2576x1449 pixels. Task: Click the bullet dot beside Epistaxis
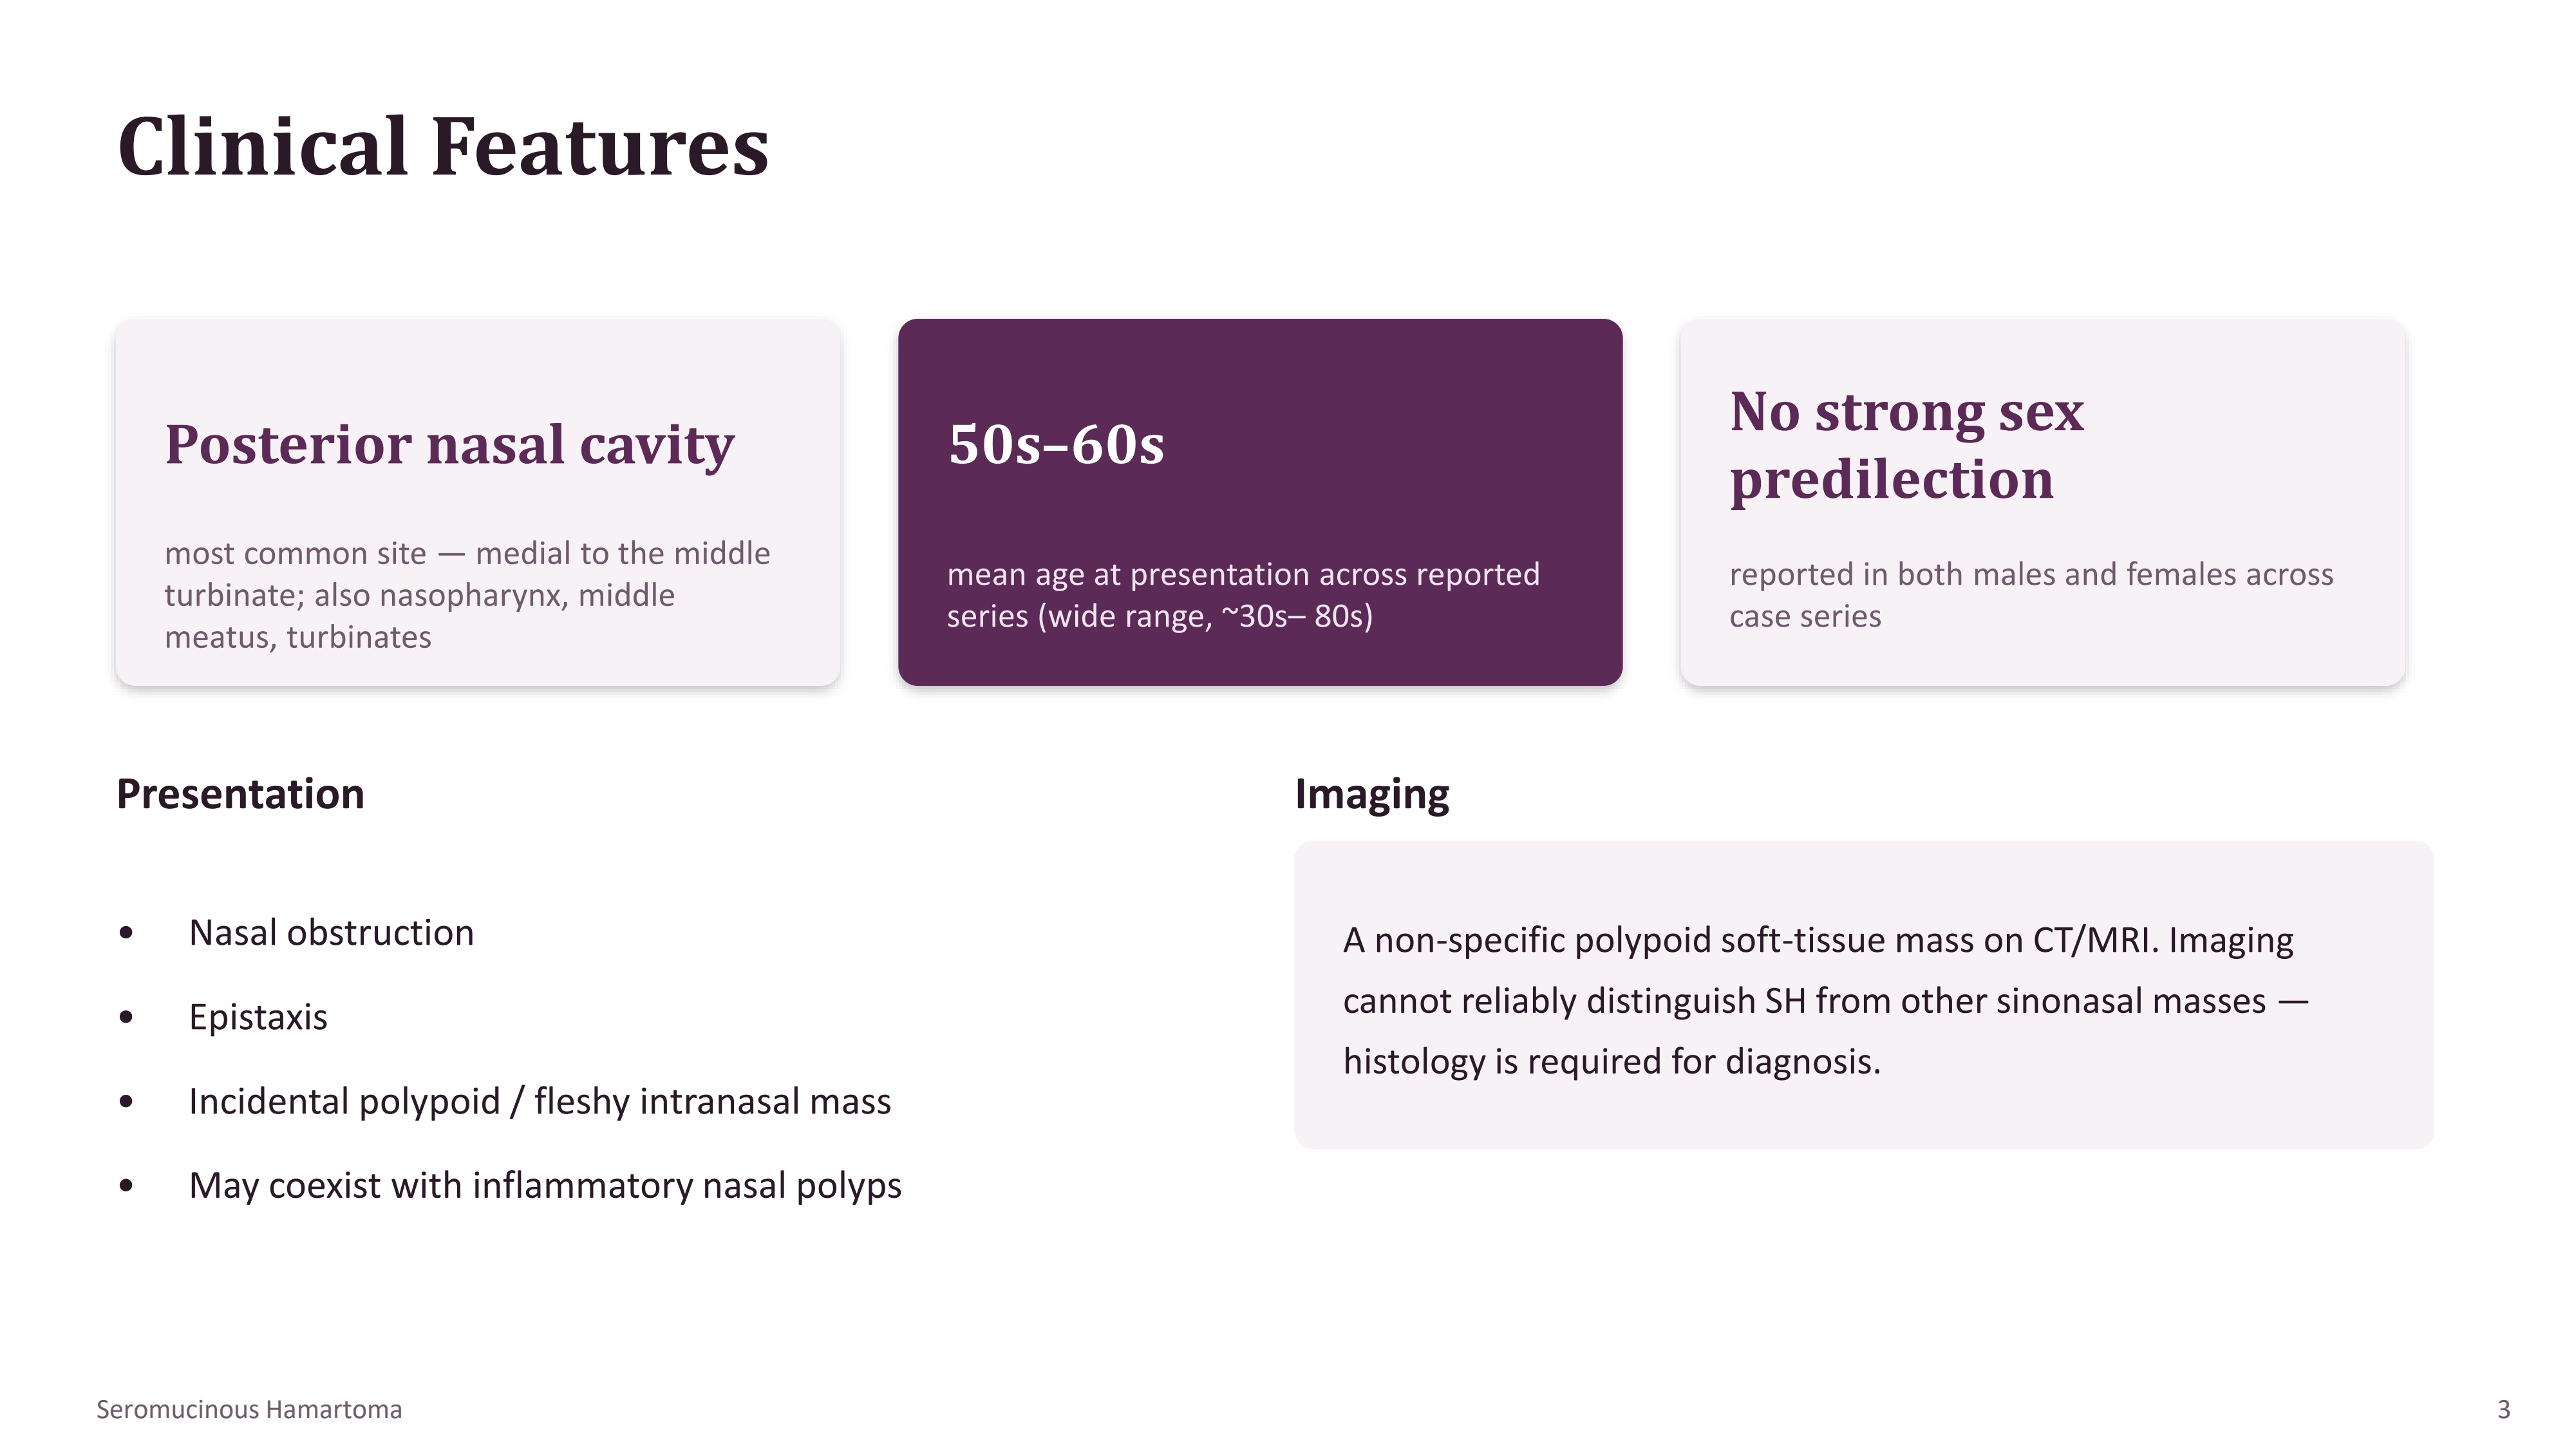click(x=126, y=1018)
